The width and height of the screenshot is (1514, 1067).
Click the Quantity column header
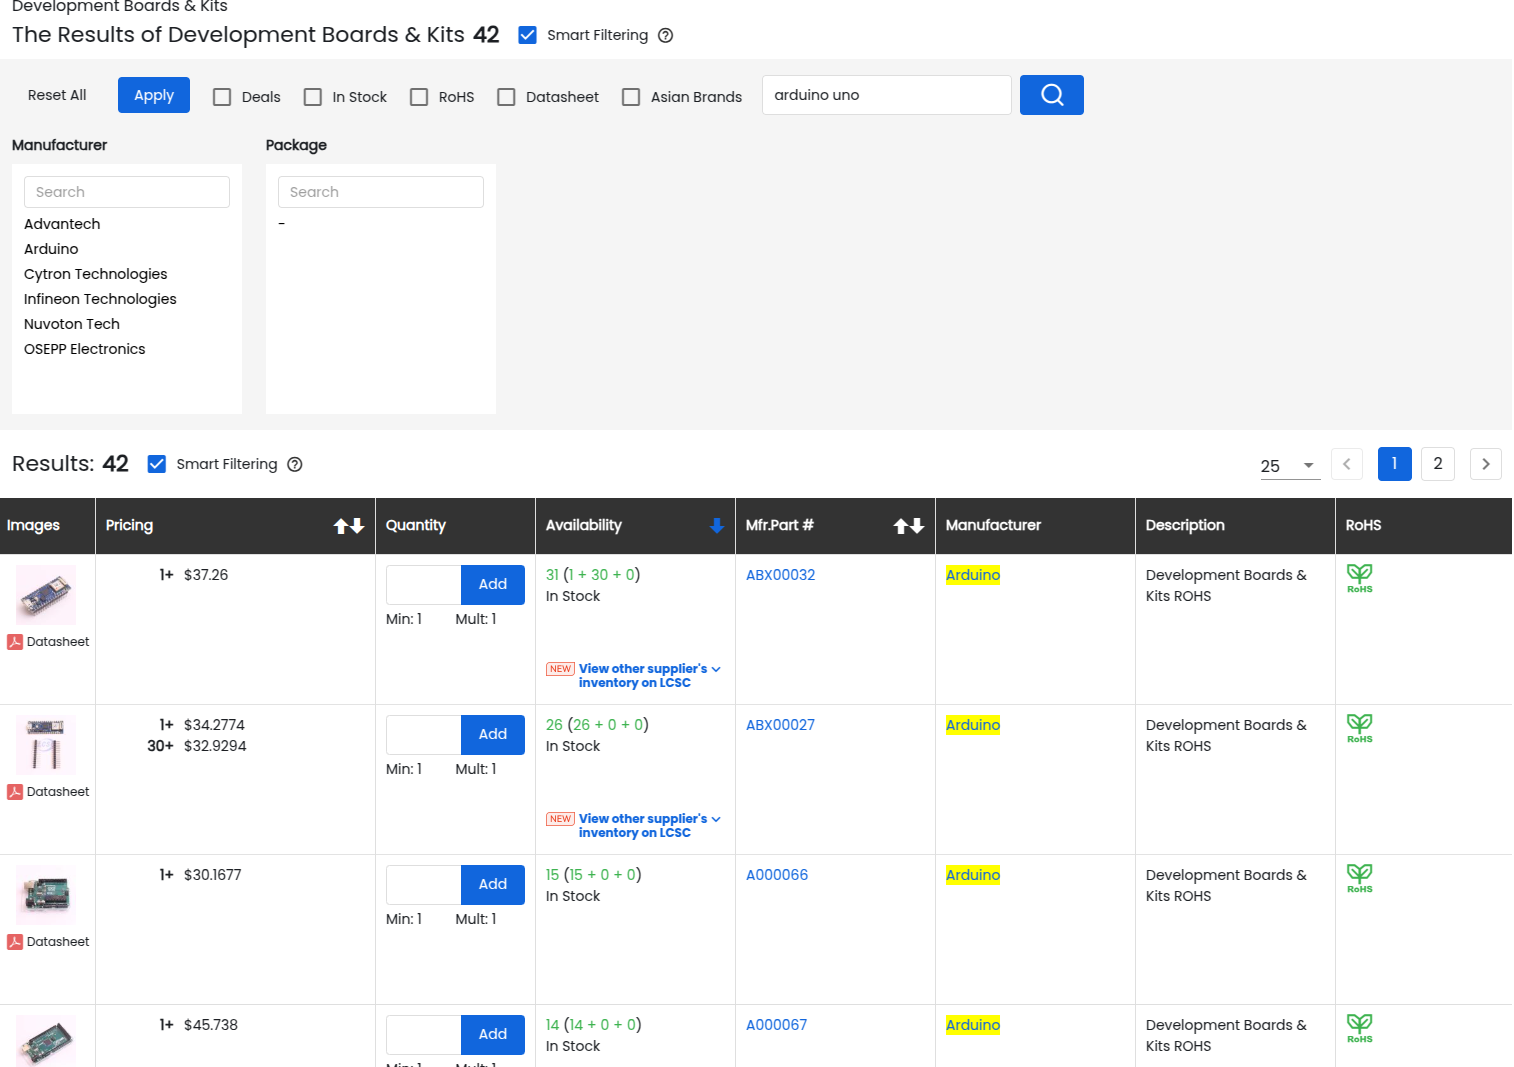click(416, 526)
